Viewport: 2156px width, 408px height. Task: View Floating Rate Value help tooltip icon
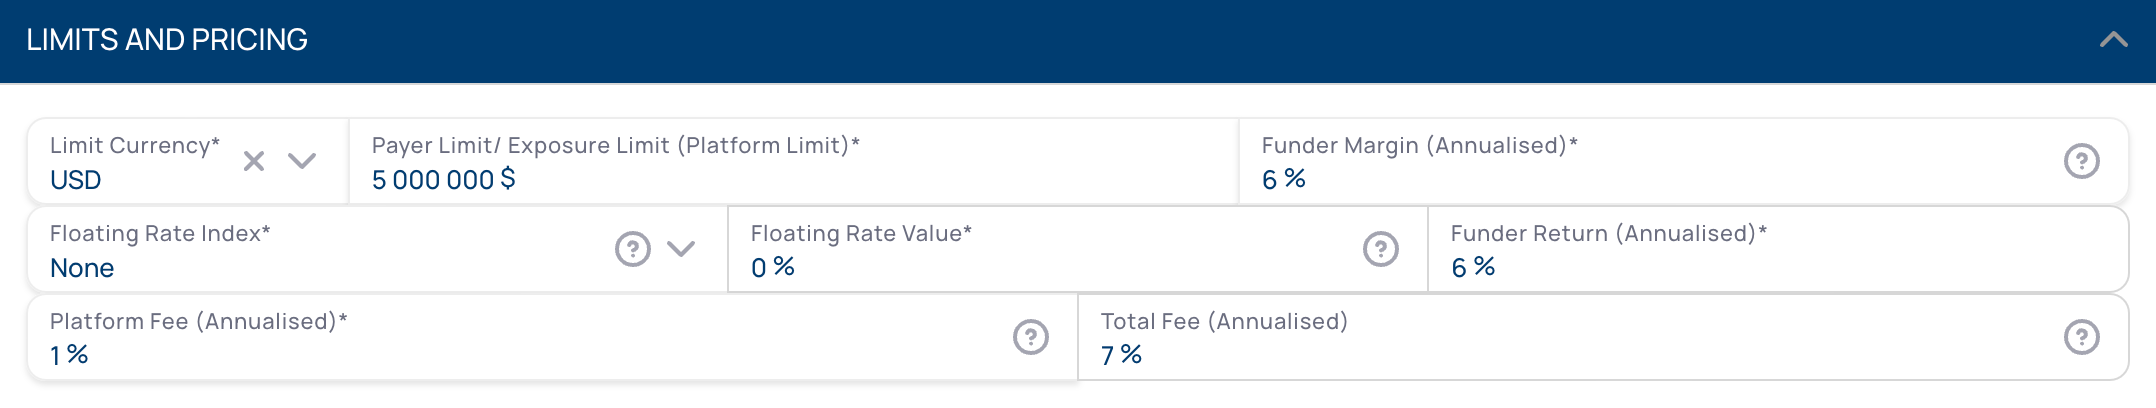[1381, 249]
